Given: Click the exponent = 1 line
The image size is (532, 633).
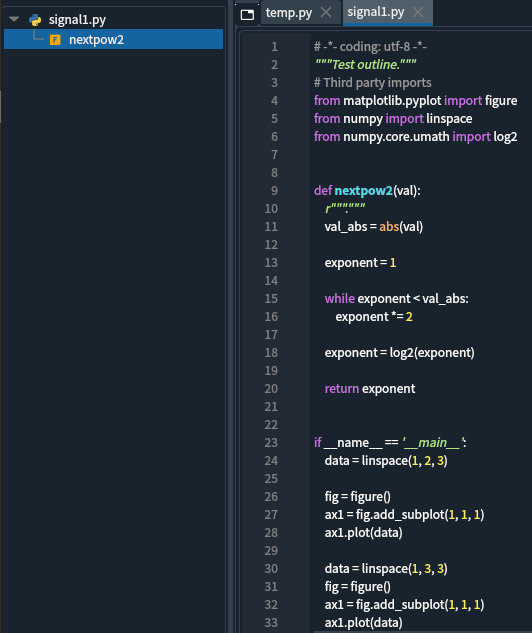Looking at the screenshot, I should click(360, 262).
